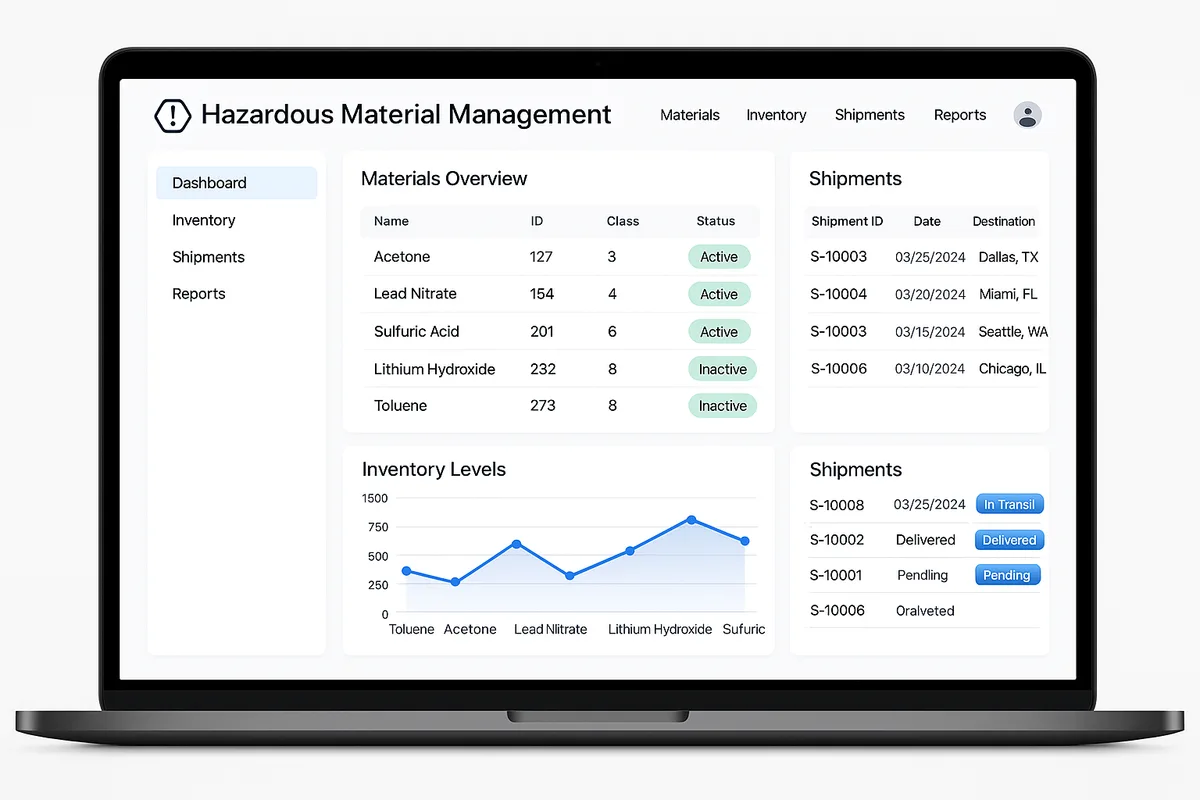This screenshot has height=800, width=1200.
Task: Switch to Inventory in the left sidebar
Action: 204,220
